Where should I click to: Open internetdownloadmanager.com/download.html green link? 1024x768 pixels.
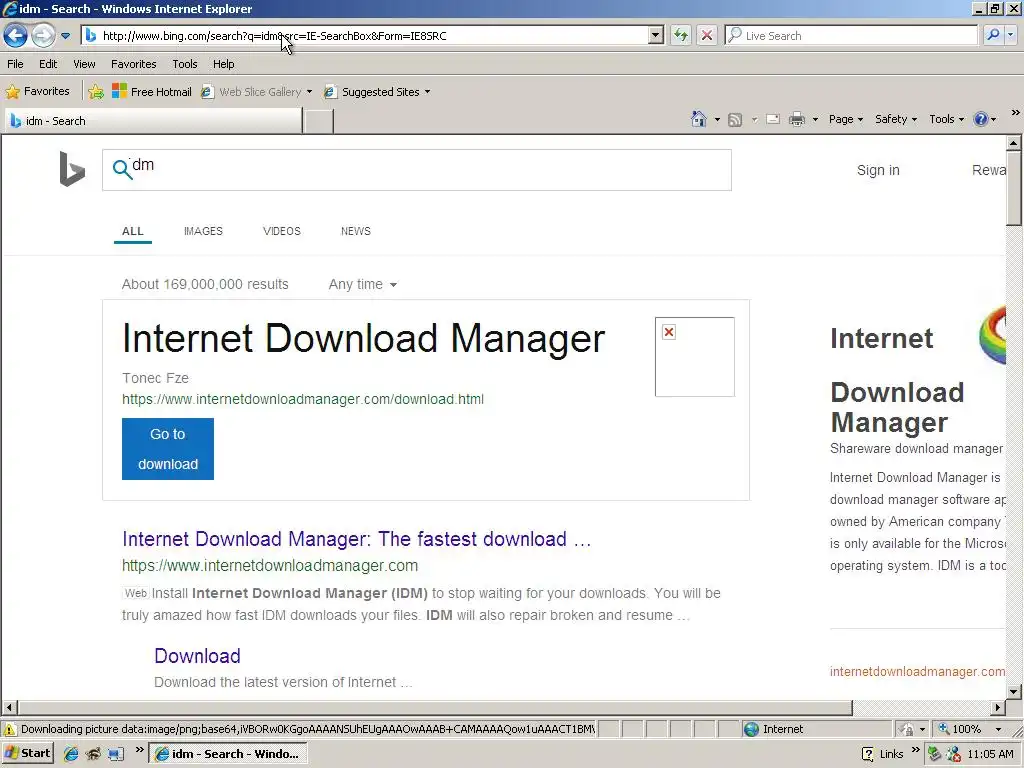[303, 399]
